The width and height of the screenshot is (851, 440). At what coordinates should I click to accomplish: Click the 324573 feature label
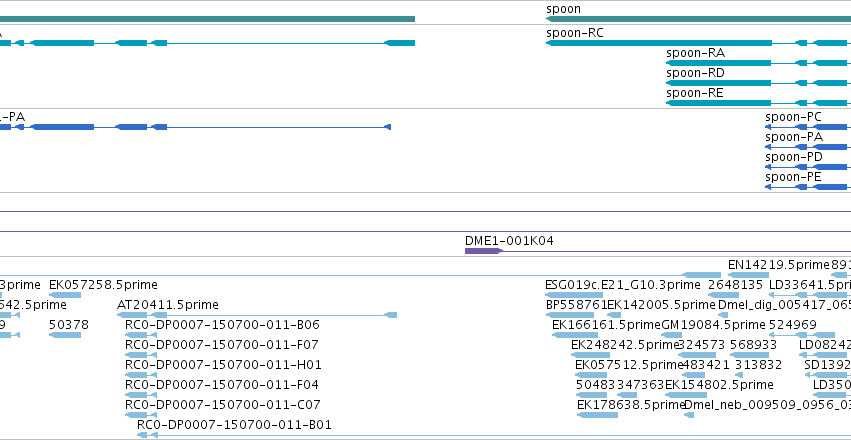click(x=702, y=345)
